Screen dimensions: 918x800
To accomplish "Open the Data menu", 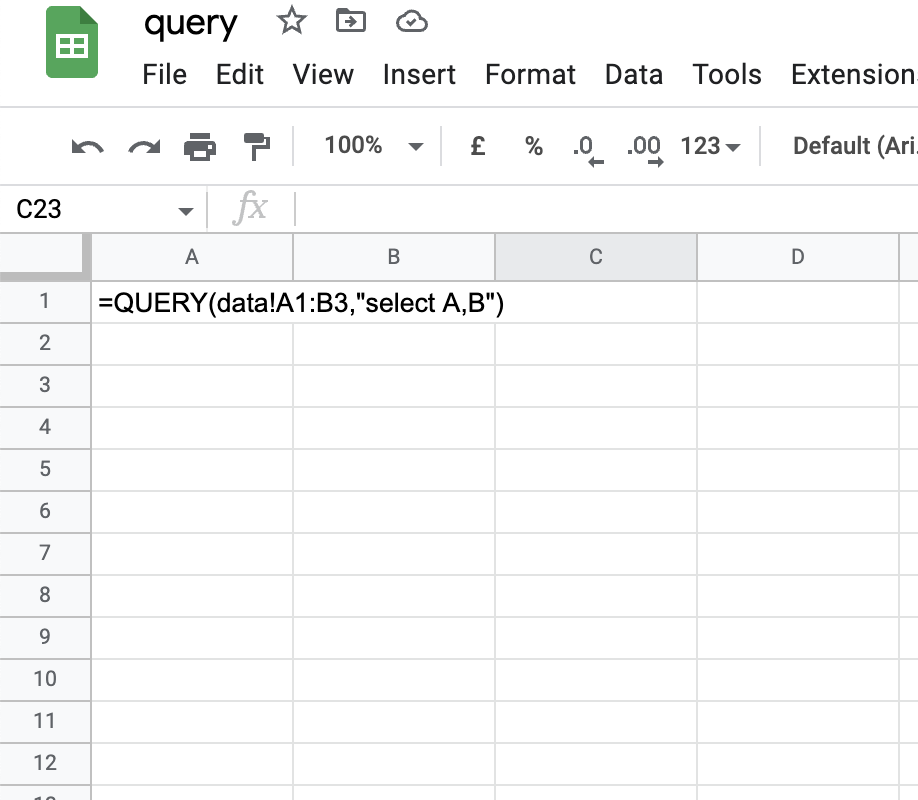I will [634, 74].
